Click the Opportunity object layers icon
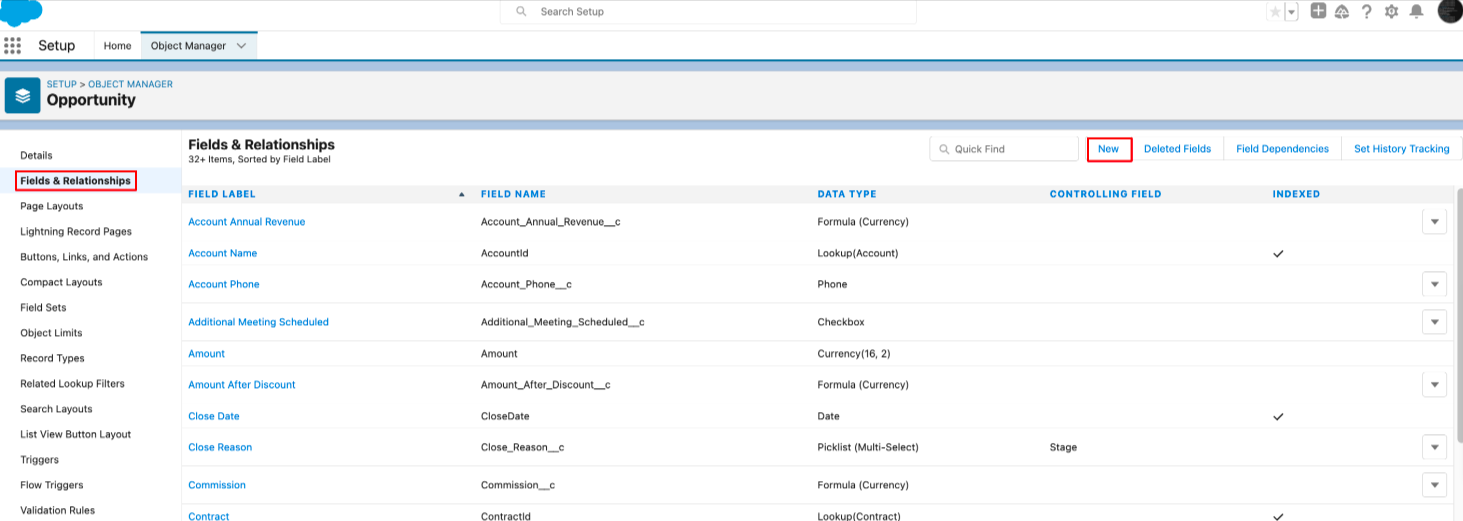The height and width of the screenshot is (521, 1463). coord(23,95)
